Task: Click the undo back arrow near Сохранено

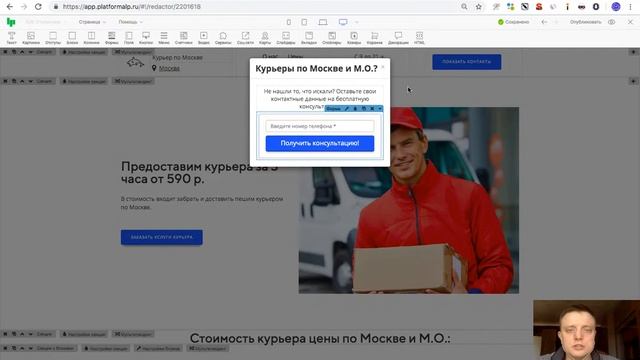Action: click(x=544, y=22)
